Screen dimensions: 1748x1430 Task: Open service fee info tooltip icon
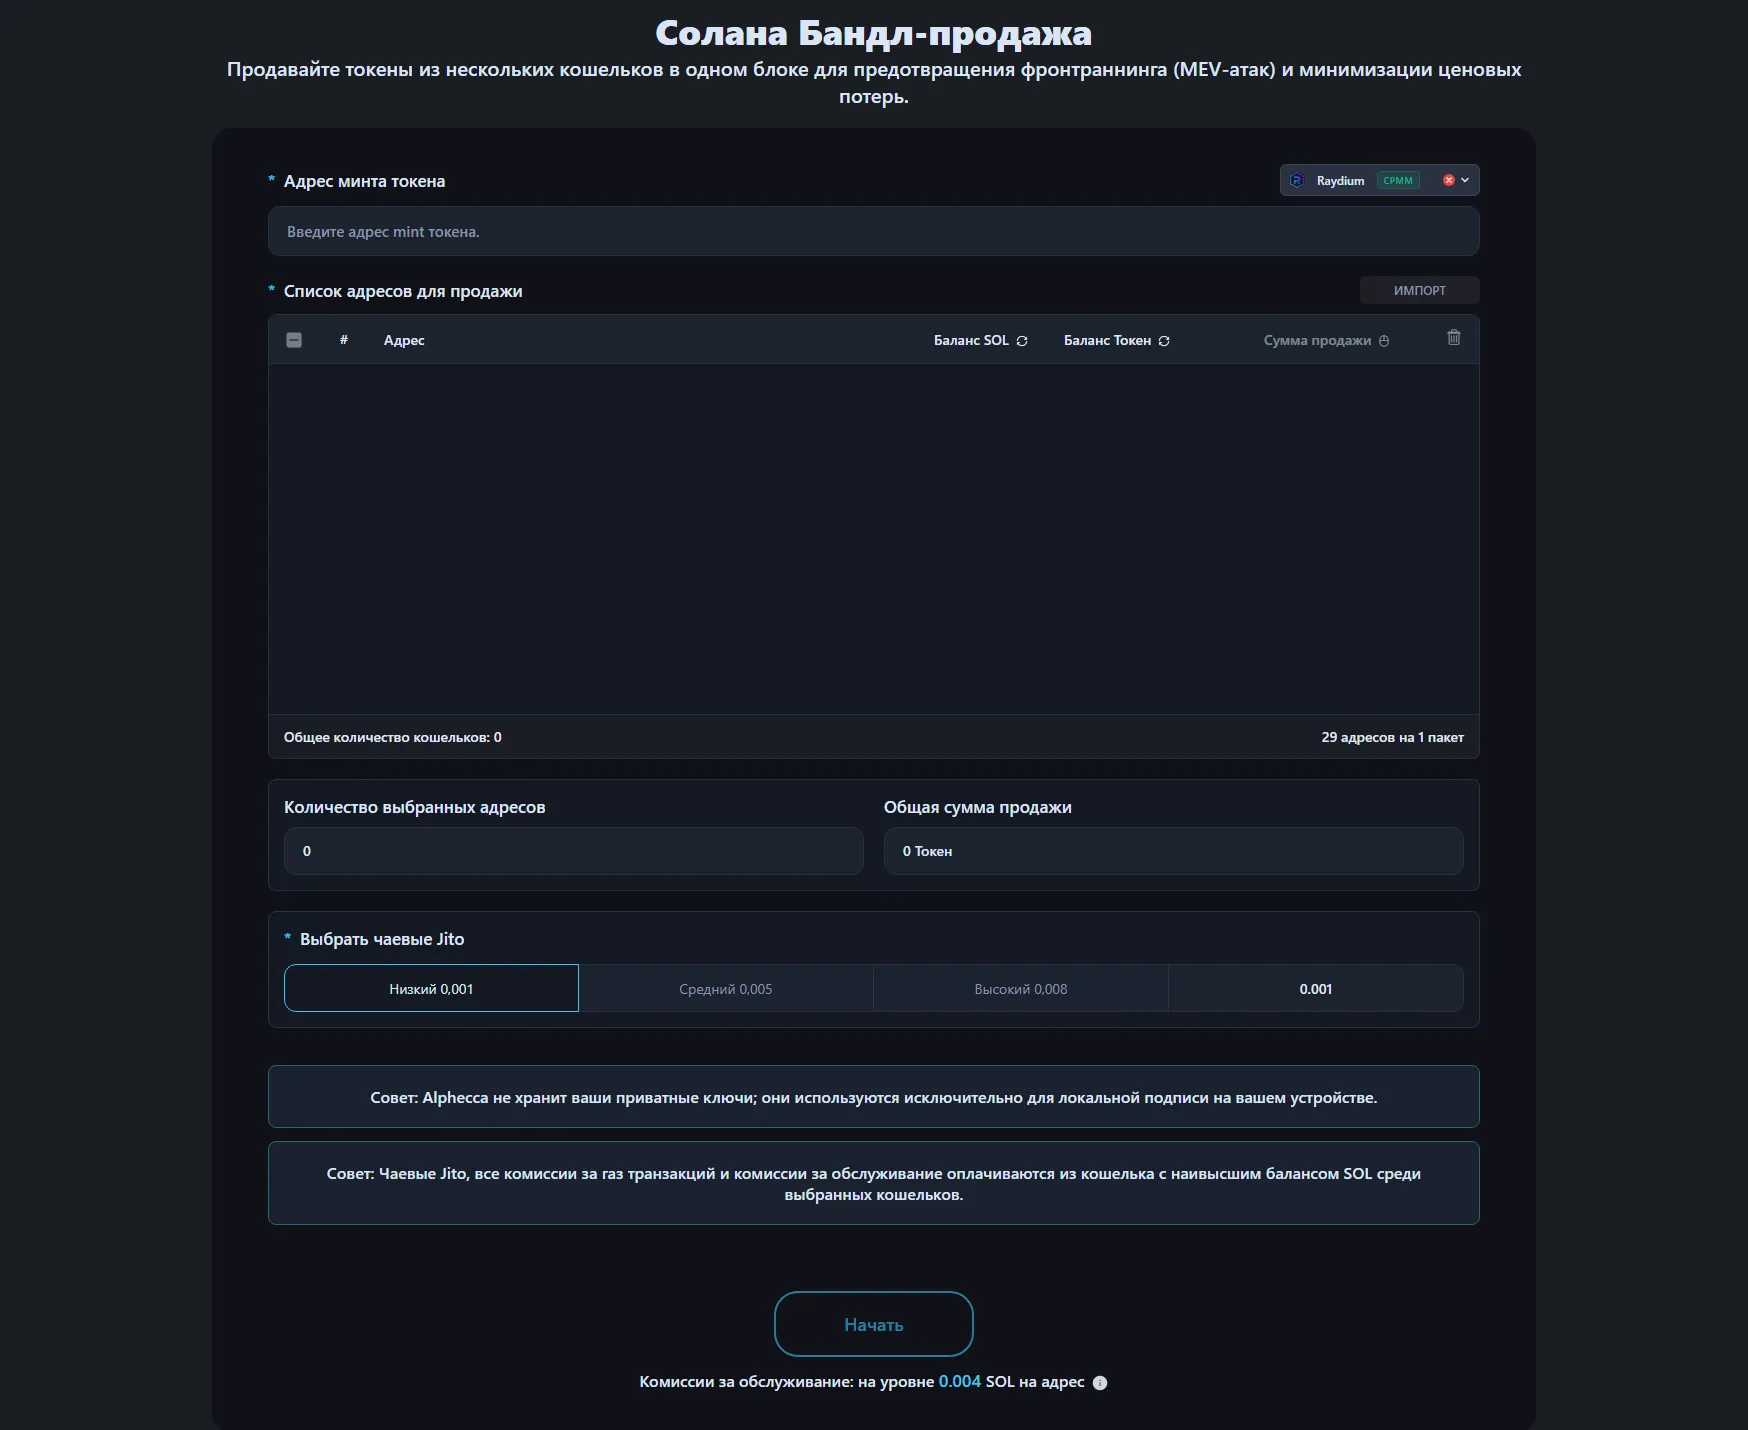click(1100, 1383)
